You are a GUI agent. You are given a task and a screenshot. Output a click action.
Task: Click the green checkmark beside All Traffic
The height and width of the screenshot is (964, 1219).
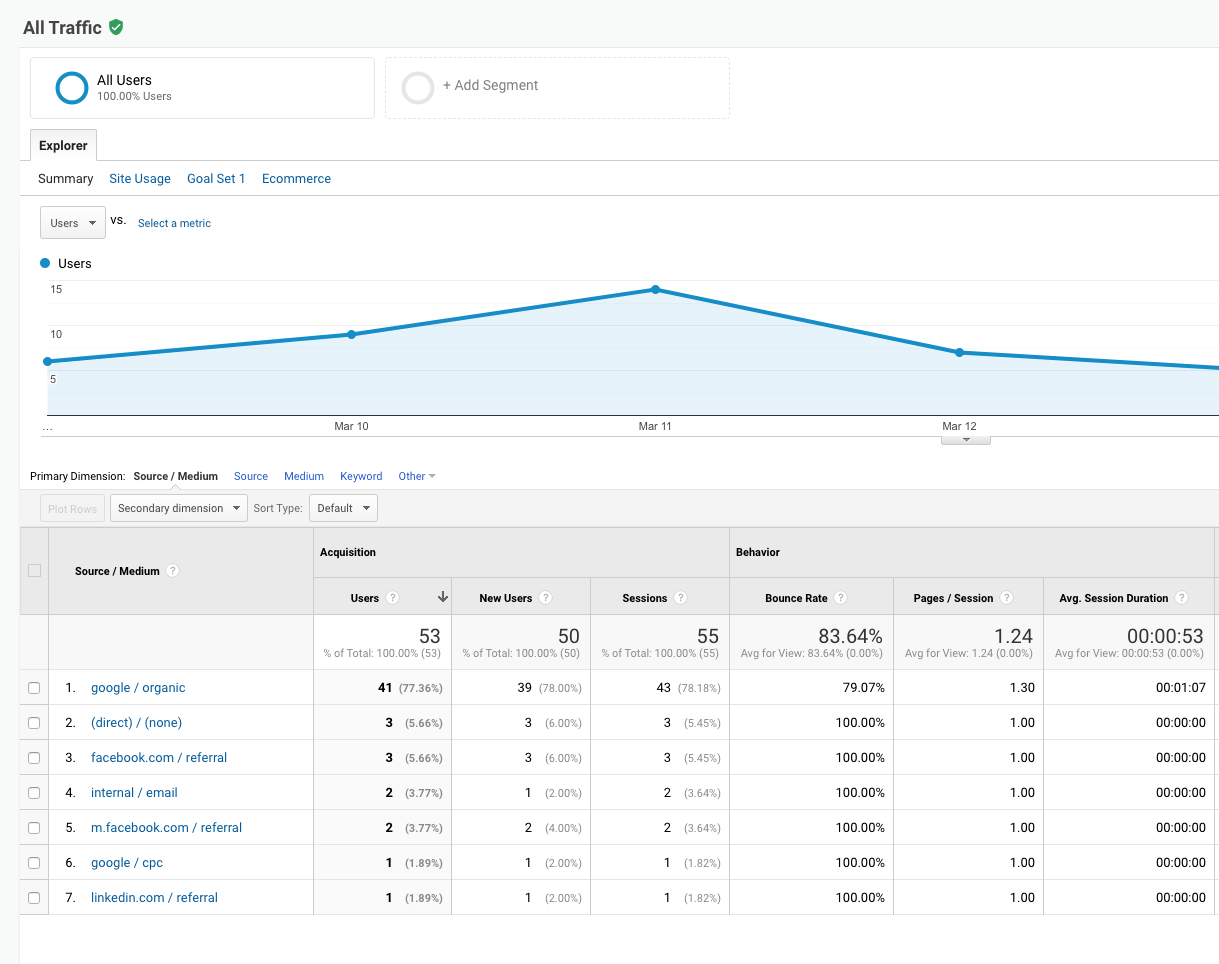[x=116, y=28]
